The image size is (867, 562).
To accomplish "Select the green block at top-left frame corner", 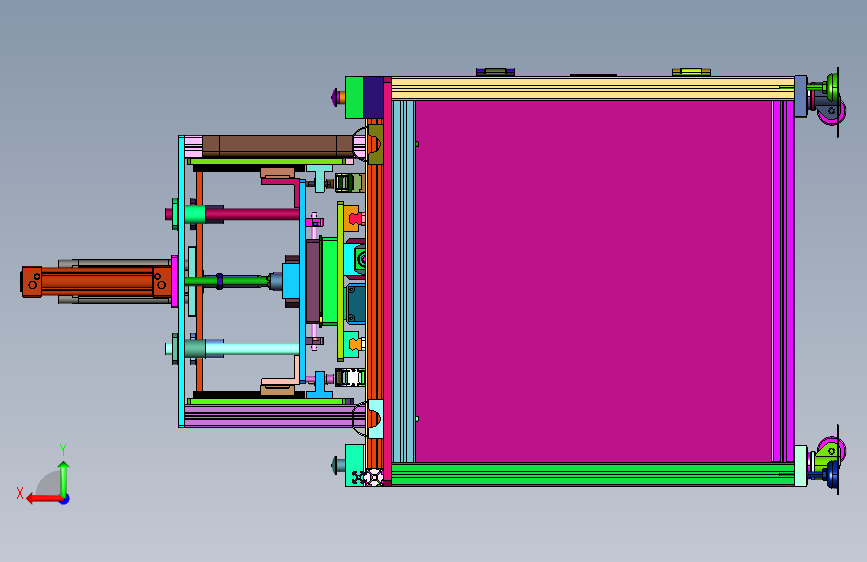I will pos(354,97).
